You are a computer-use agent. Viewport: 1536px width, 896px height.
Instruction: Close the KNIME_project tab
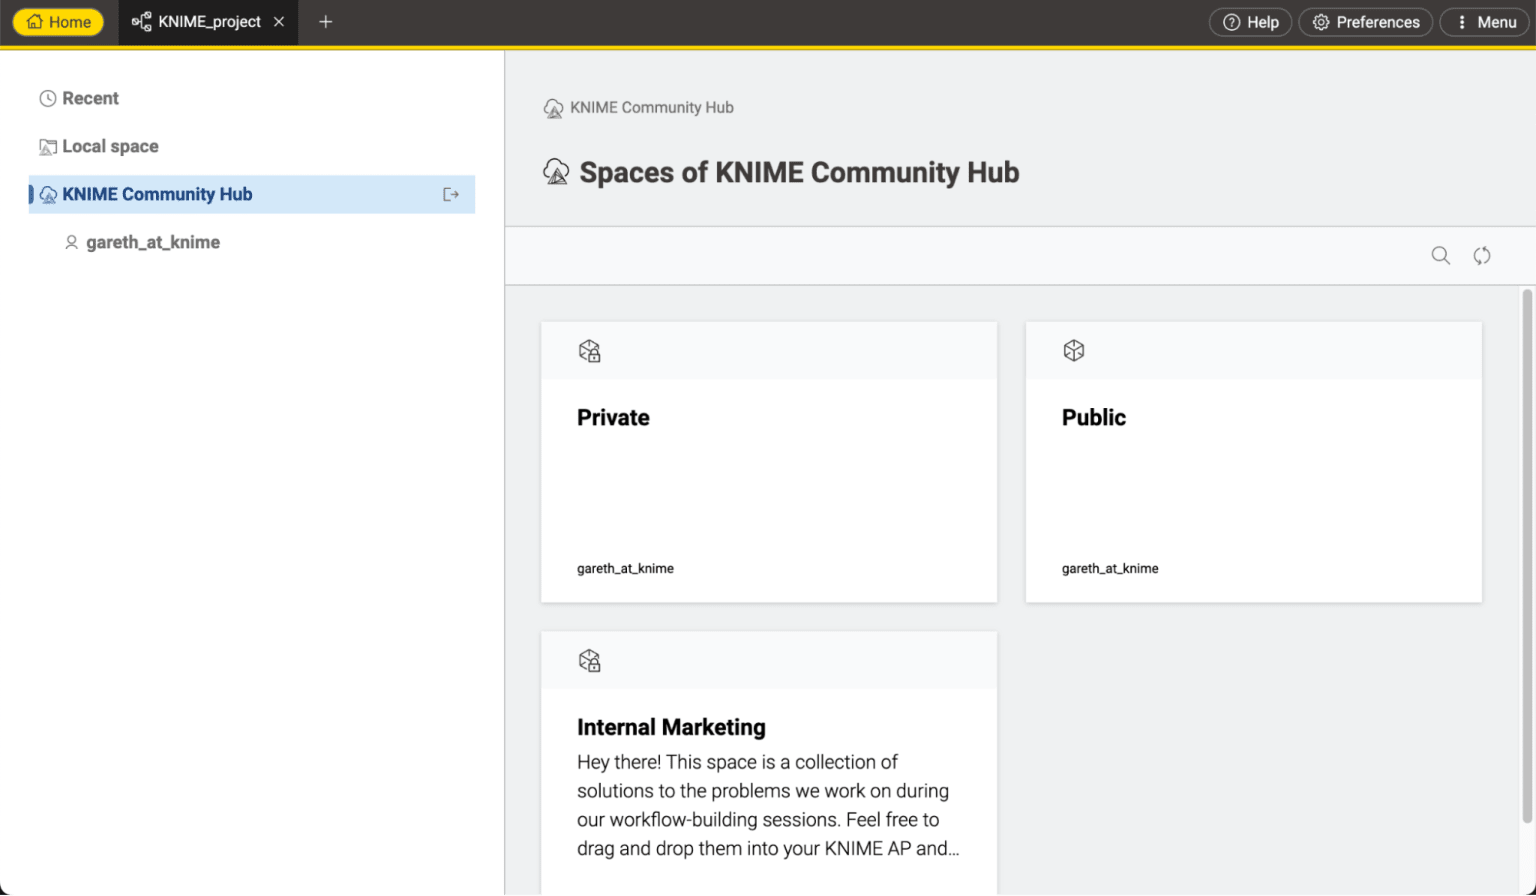pos(279,22)
